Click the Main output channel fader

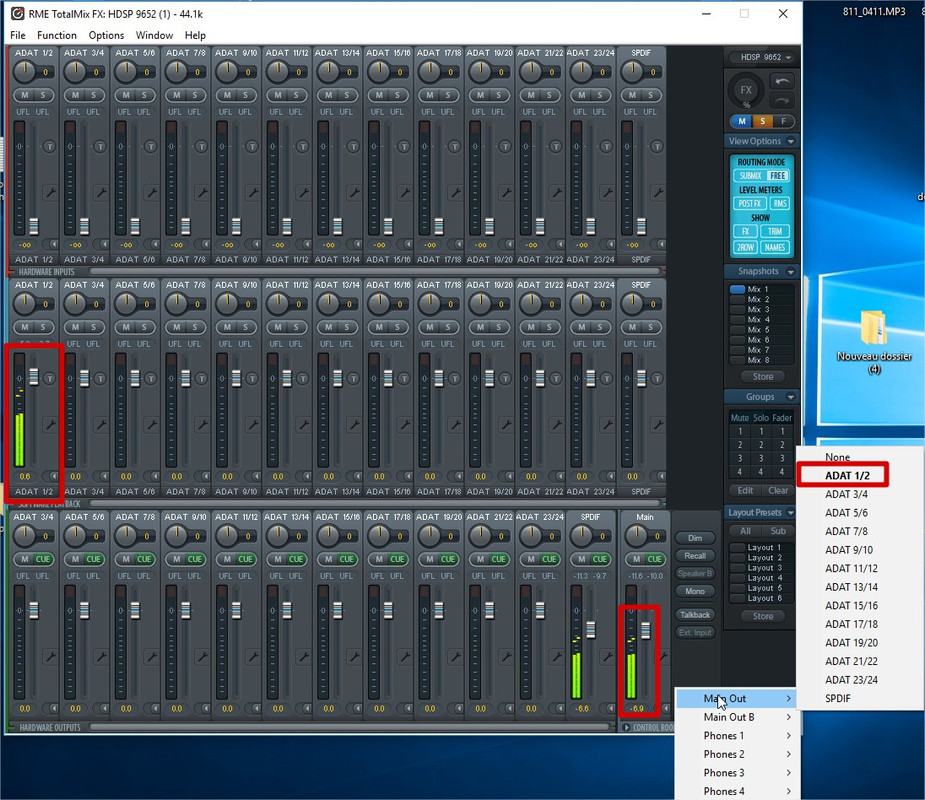(646, 631)
